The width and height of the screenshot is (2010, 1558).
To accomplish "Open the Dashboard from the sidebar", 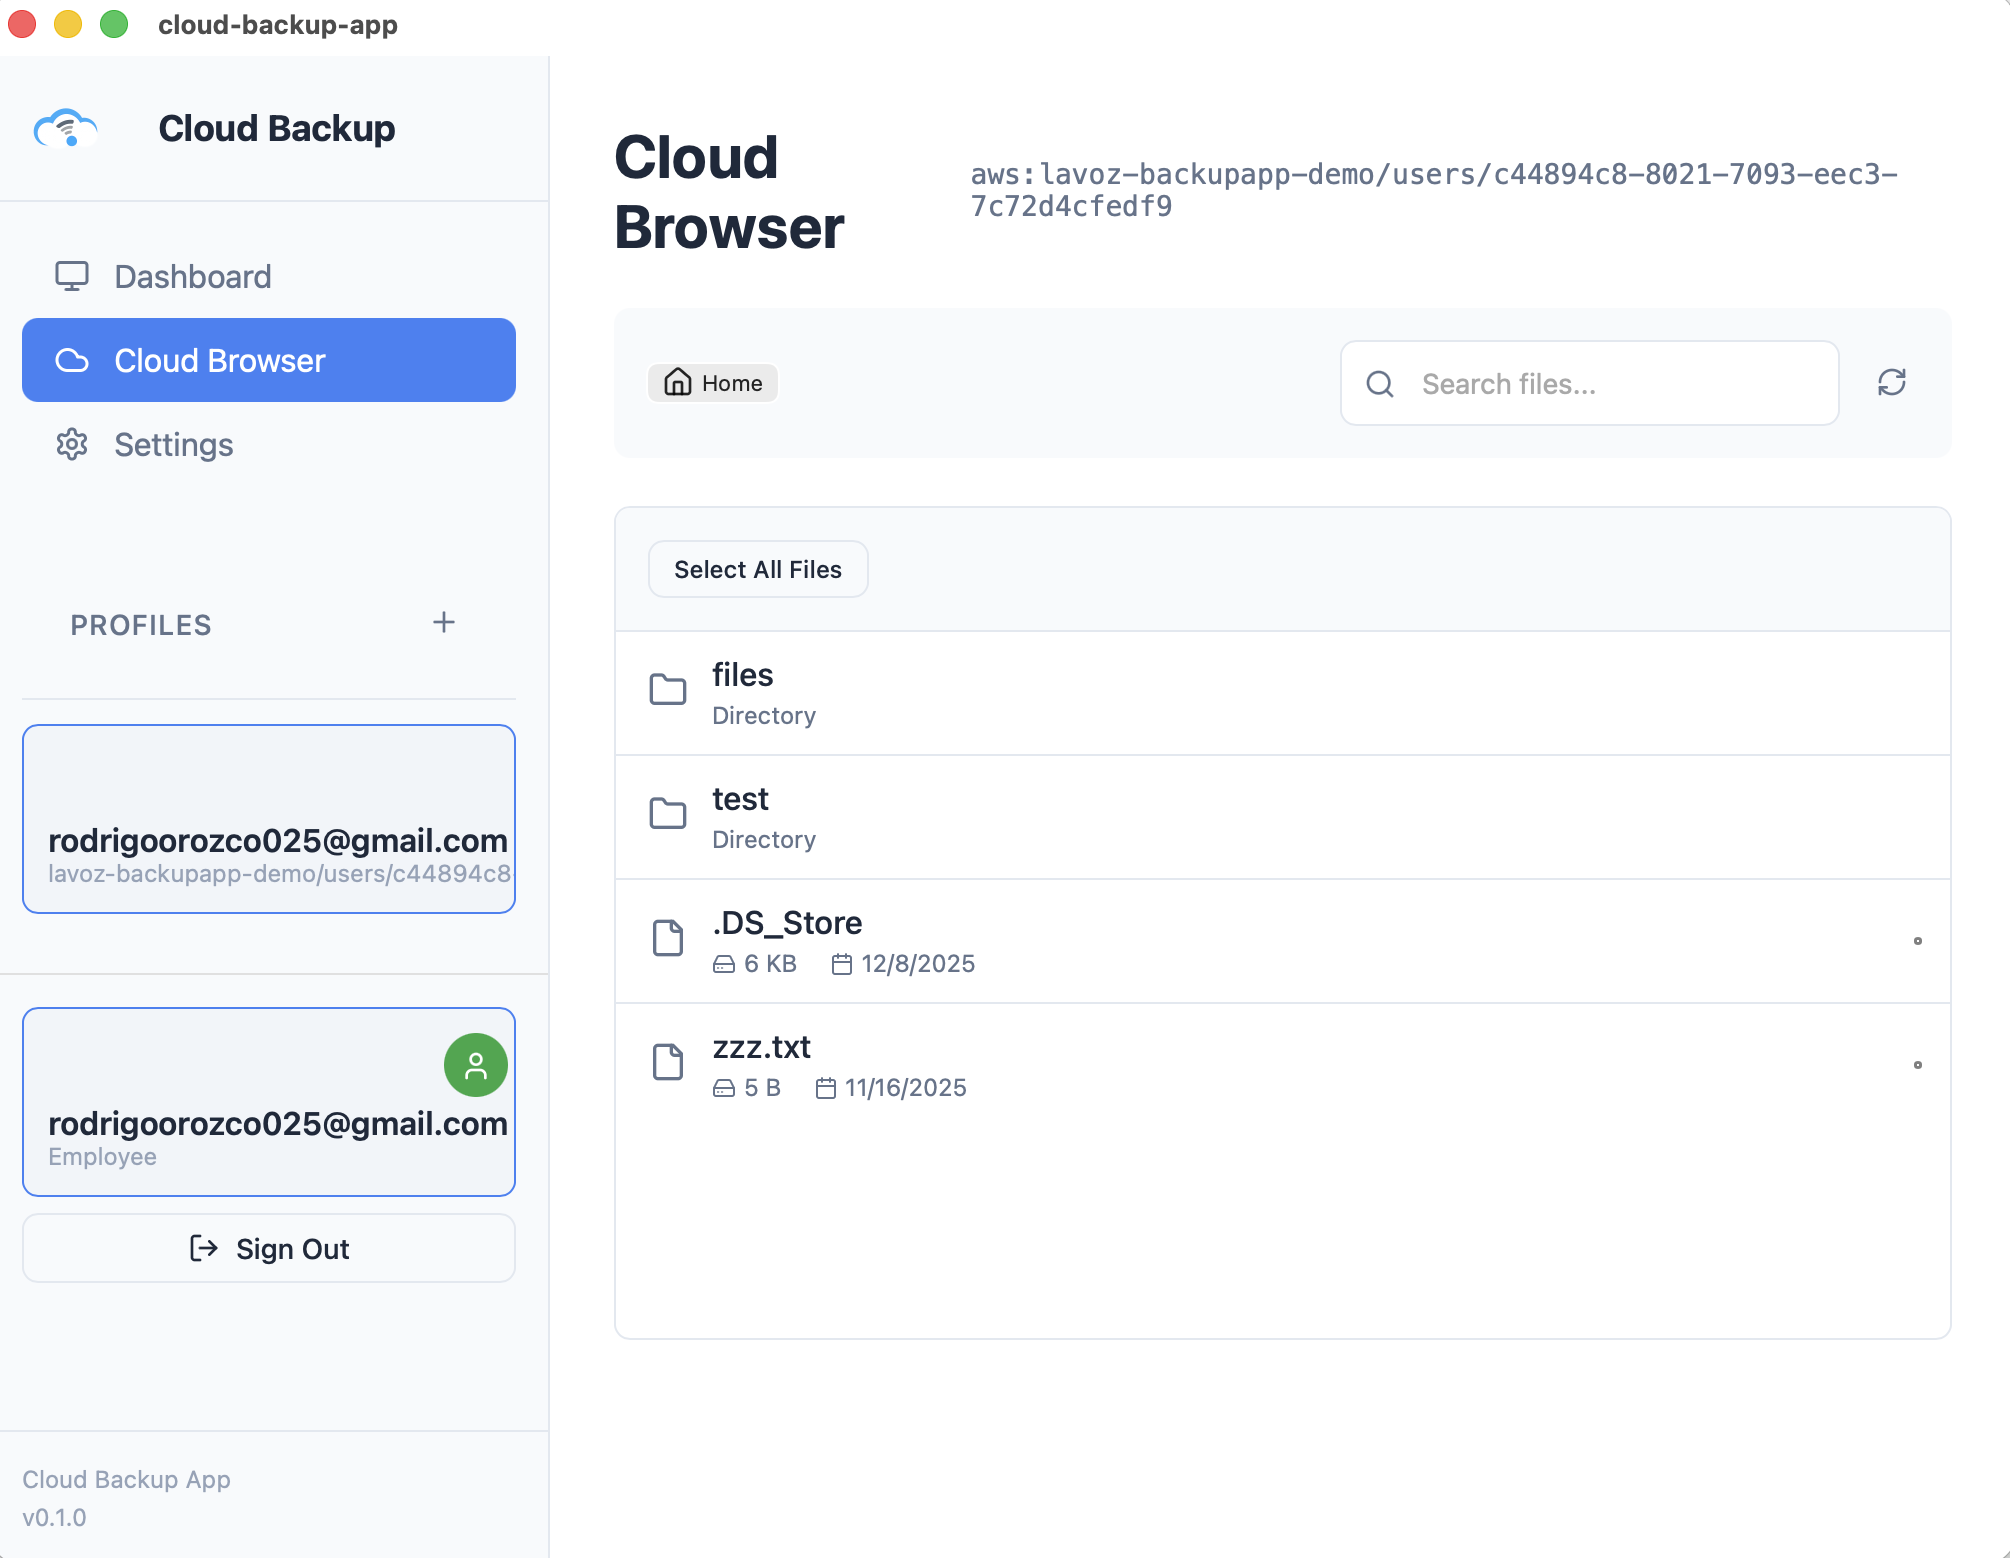I will (192, 277).
